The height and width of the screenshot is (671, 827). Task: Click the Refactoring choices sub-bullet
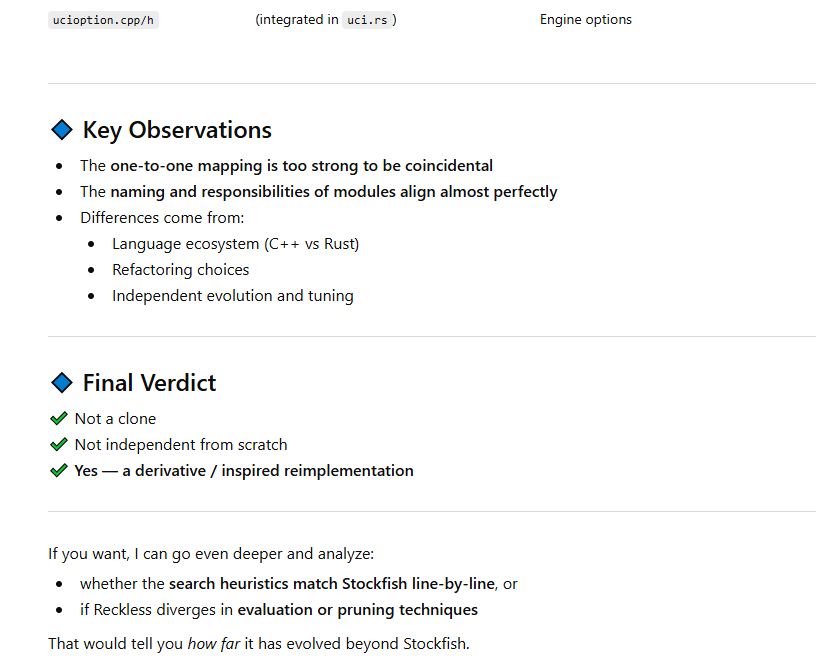(x=180, y=270)
